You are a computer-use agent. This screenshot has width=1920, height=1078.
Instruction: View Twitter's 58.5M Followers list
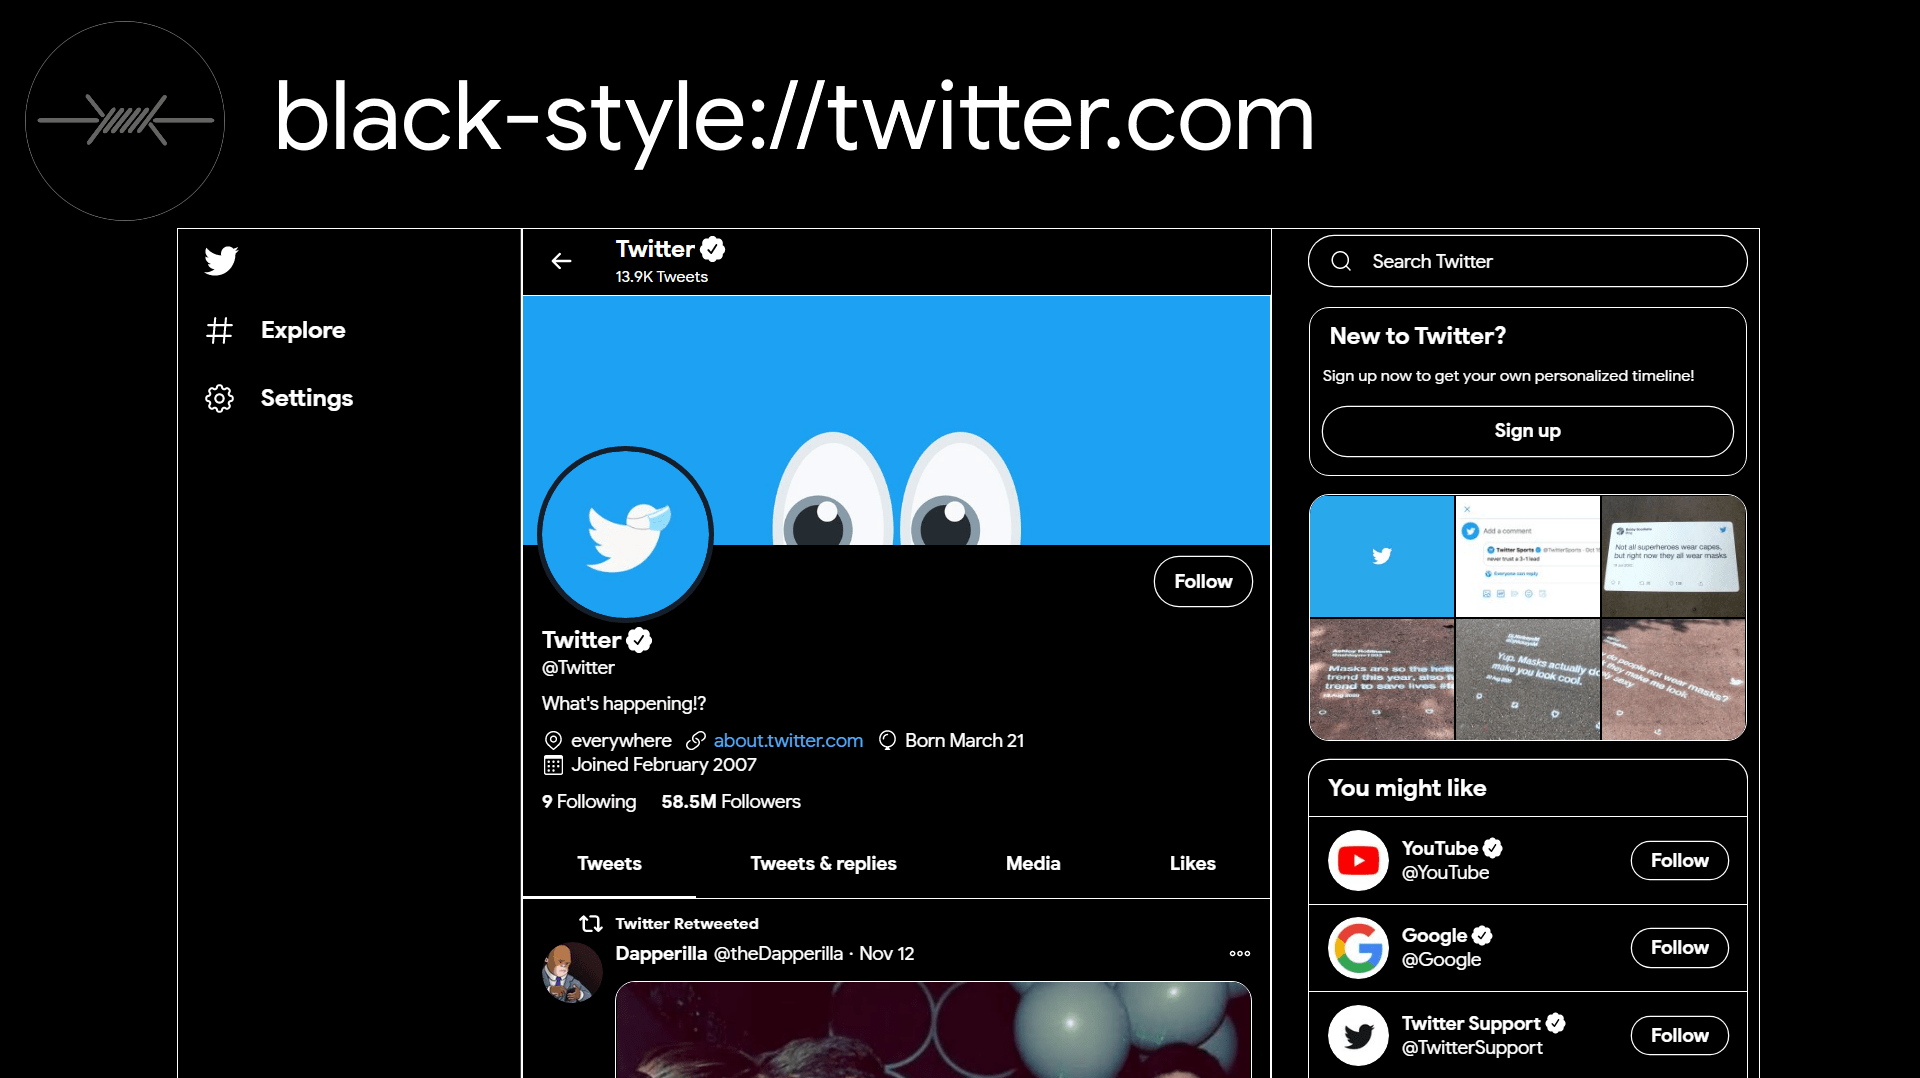[x=731, y=801]
